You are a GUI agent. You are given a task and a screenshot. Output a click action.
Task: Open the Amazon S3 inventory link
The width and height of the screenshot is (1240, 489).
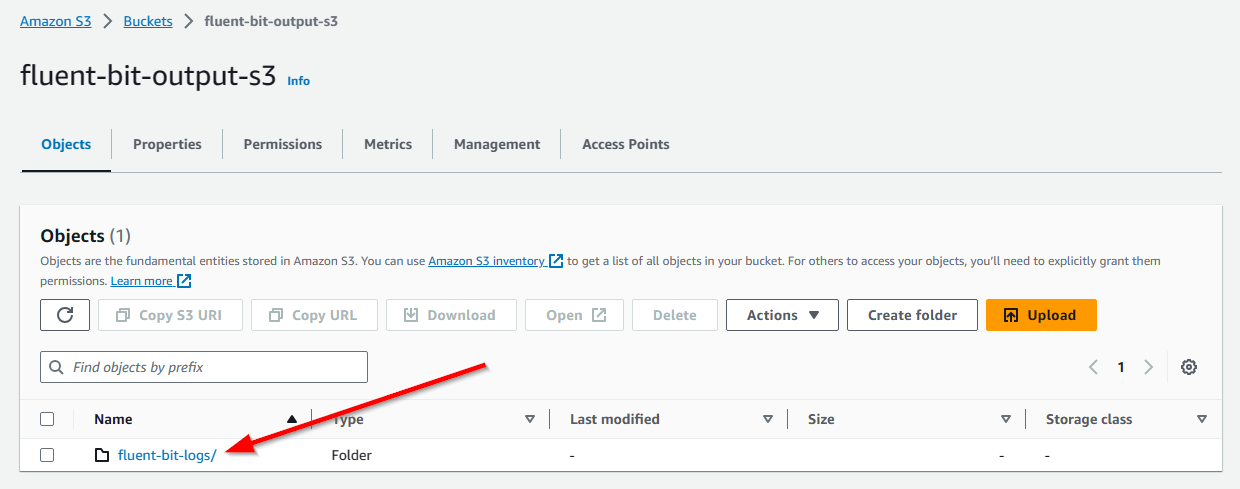point(487,261)
